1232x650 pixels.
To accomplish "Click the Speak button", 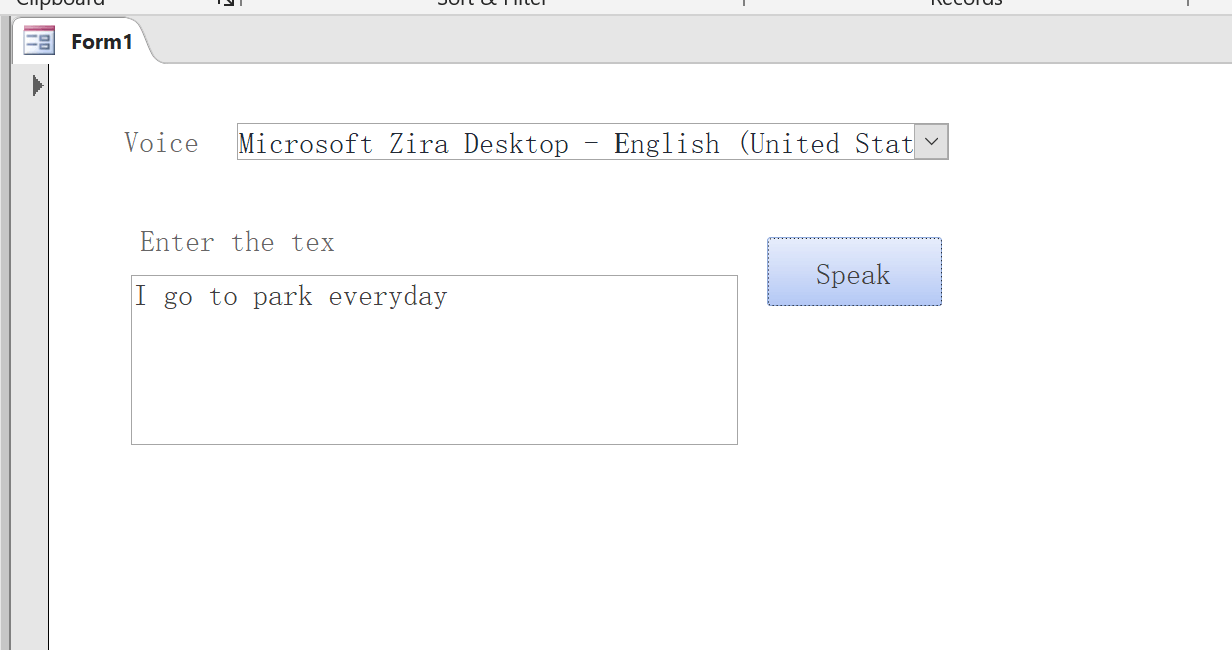I will 854,272.
